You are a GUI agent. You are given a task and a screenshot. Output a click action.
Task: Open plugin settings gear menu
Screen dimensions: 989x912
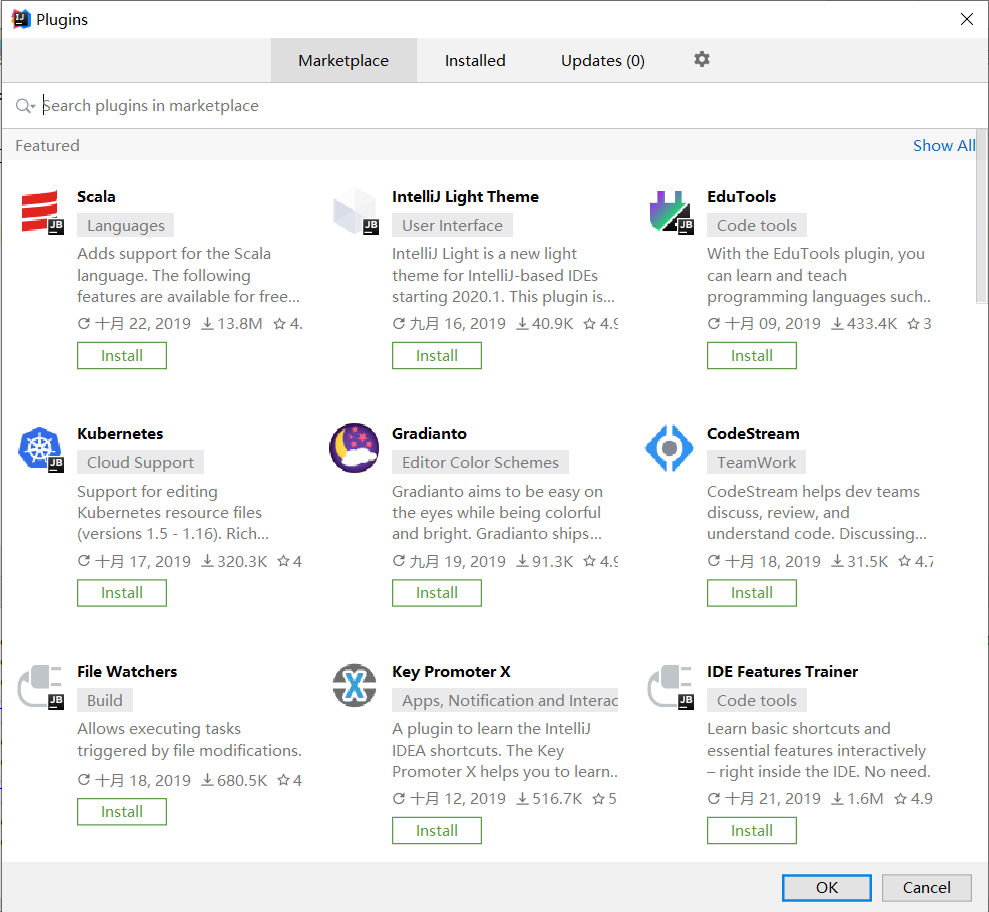(702, 59)
